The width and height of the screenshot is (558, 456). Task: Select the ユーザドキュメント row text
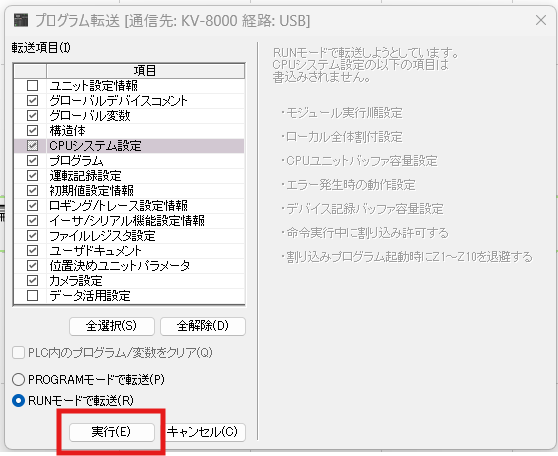tap(95, 250)
